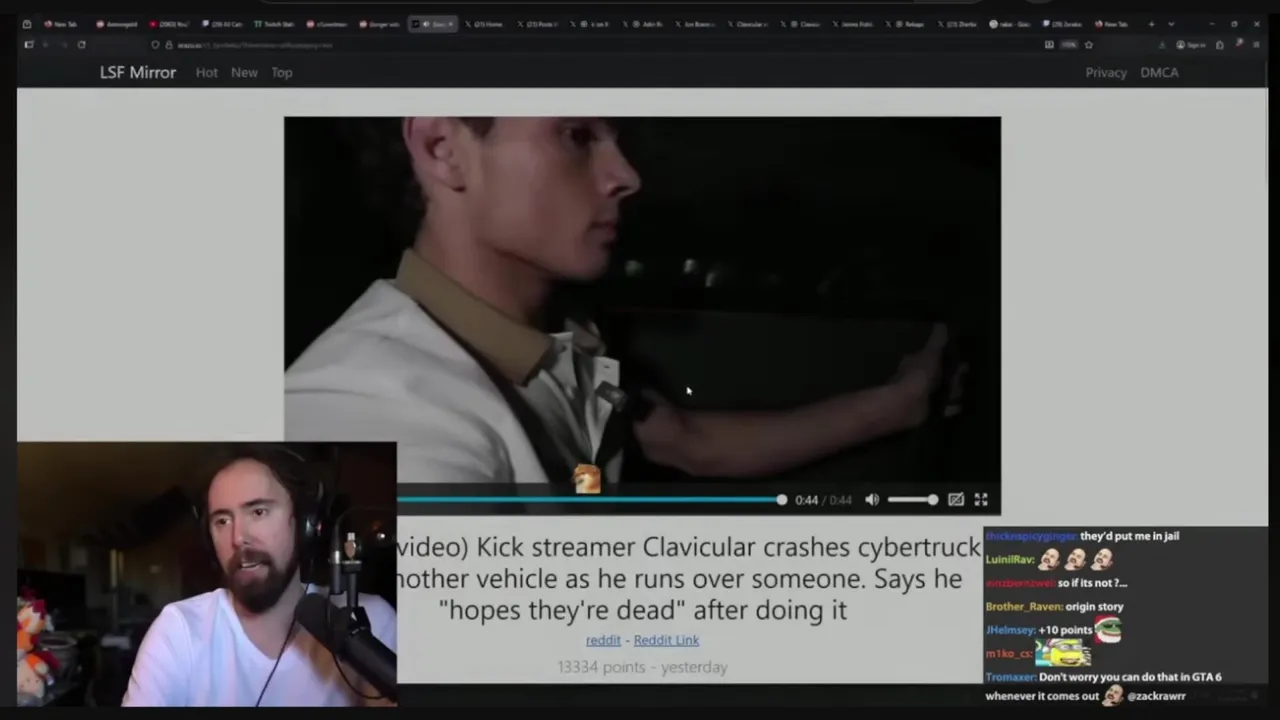Mute the video using the speaker icon

pos(872,499)
